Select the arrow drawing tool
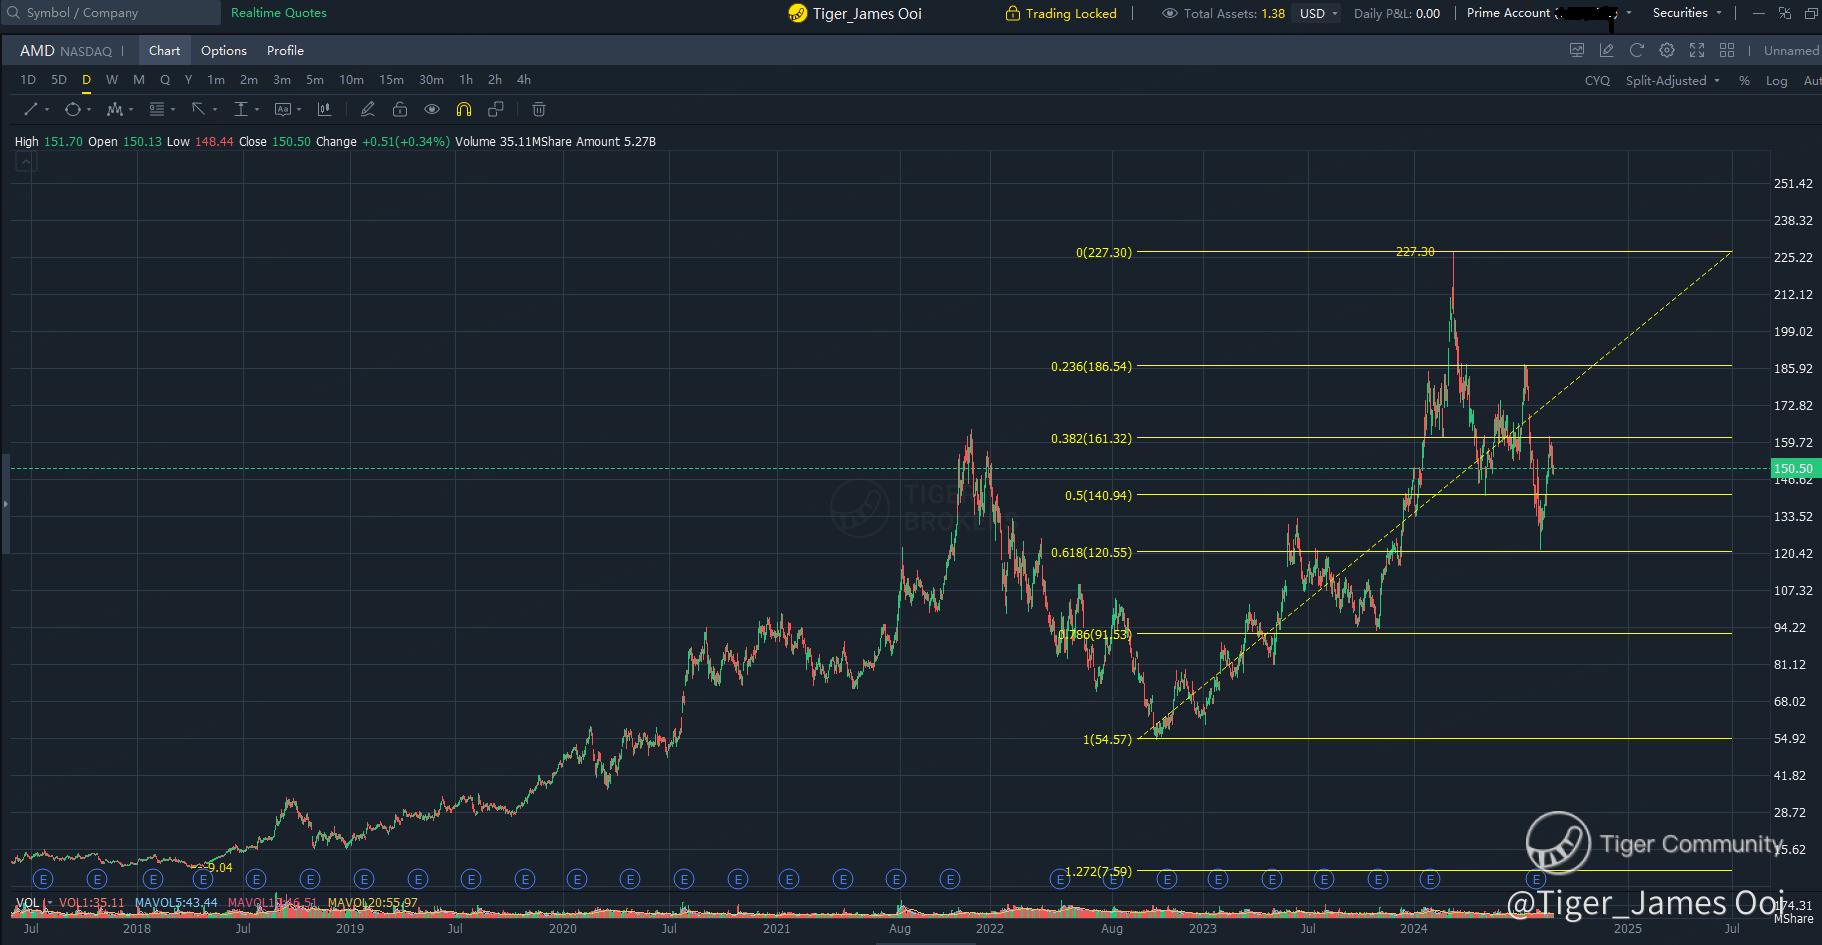The image size is (1822, 945). (198, 109)
